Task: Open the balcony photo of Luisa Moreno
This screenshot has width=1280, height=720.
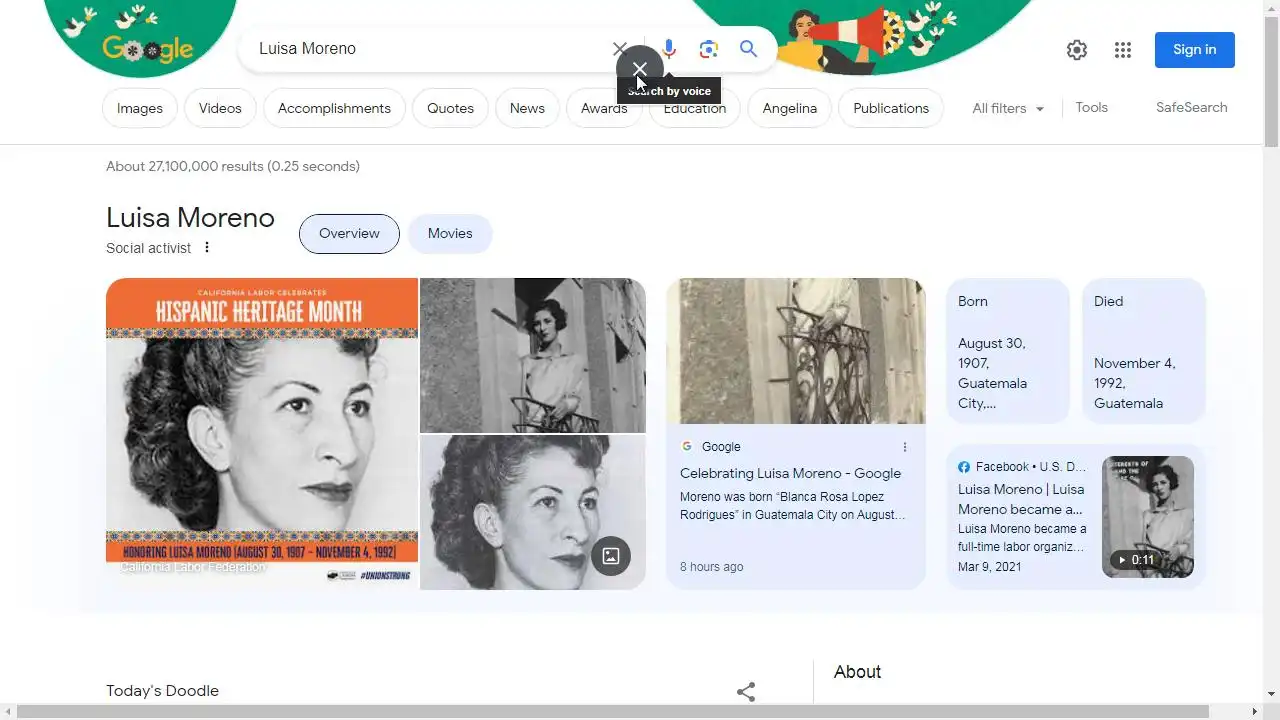Action: tap(533, 355)
